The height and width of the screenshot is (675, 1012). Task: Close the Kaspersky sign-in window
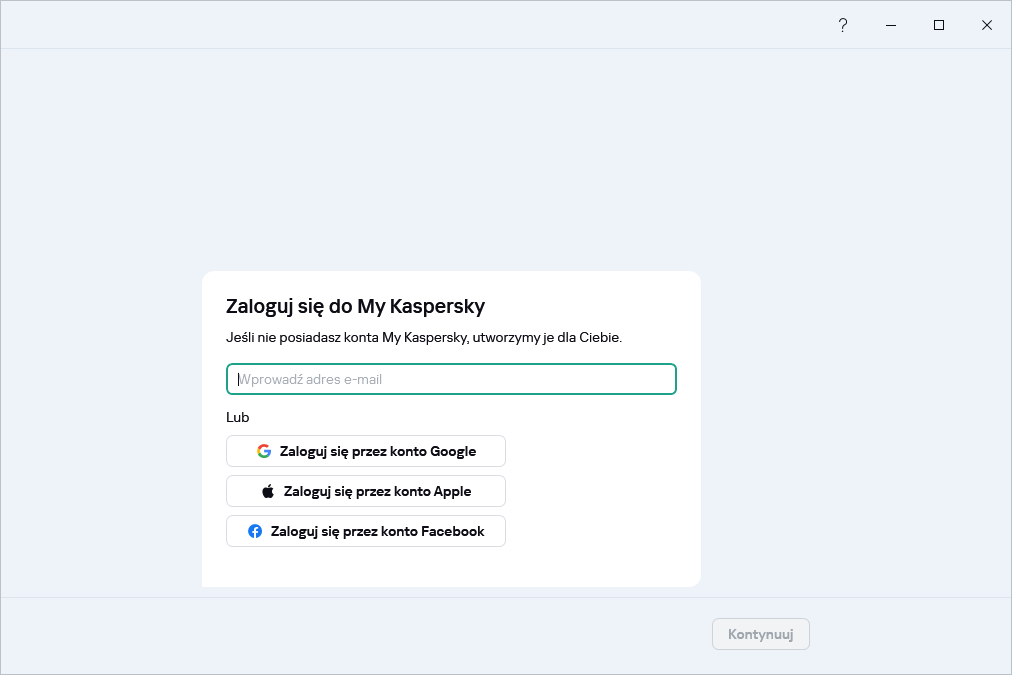[x=987, y=25]
